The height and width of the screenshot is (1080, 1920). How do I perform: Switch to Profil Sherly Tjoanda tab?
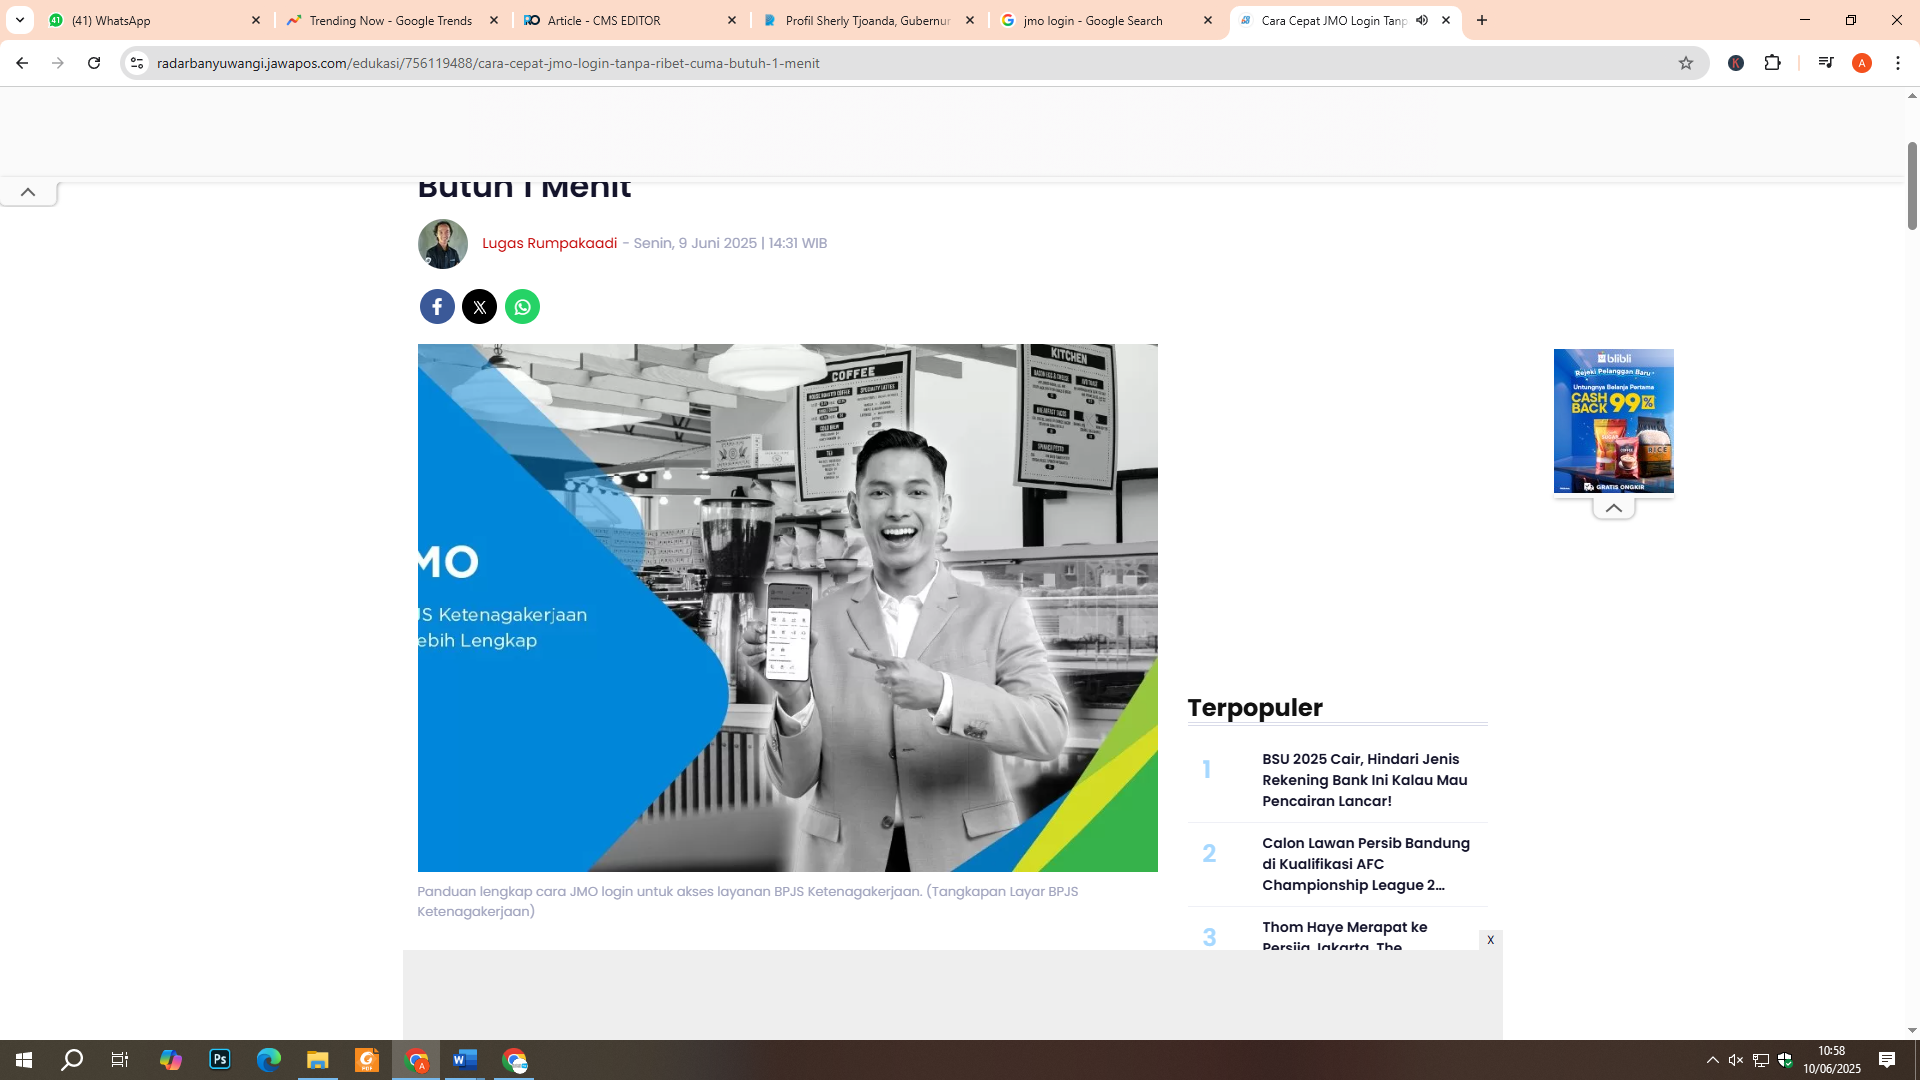(x=869, y=20)
